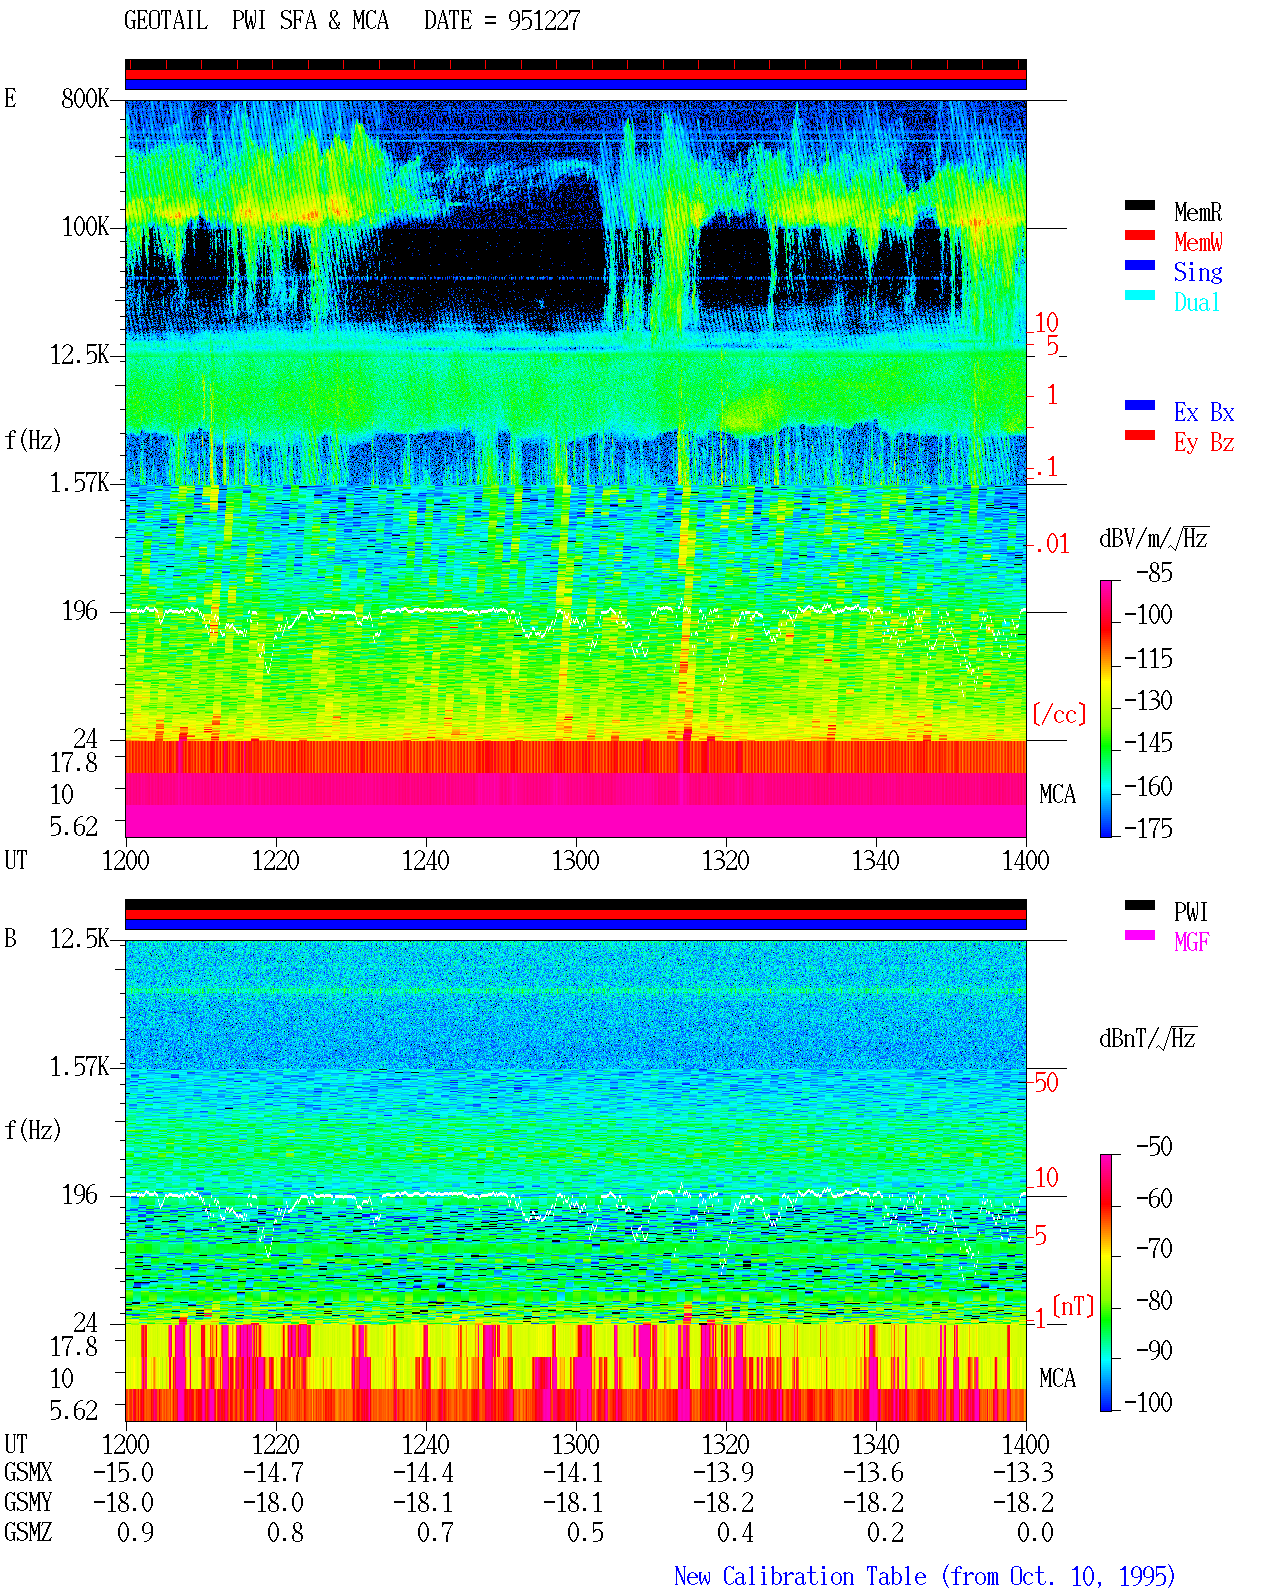
Task: Click the upper panel '5.62' frequency label
Action: pos(74,826)
